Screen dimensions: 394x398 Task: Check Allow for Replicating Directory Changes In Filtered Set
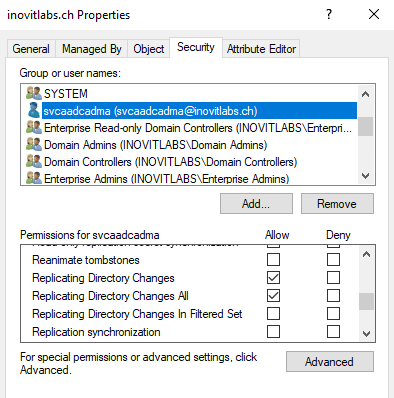tap(273, 314)
